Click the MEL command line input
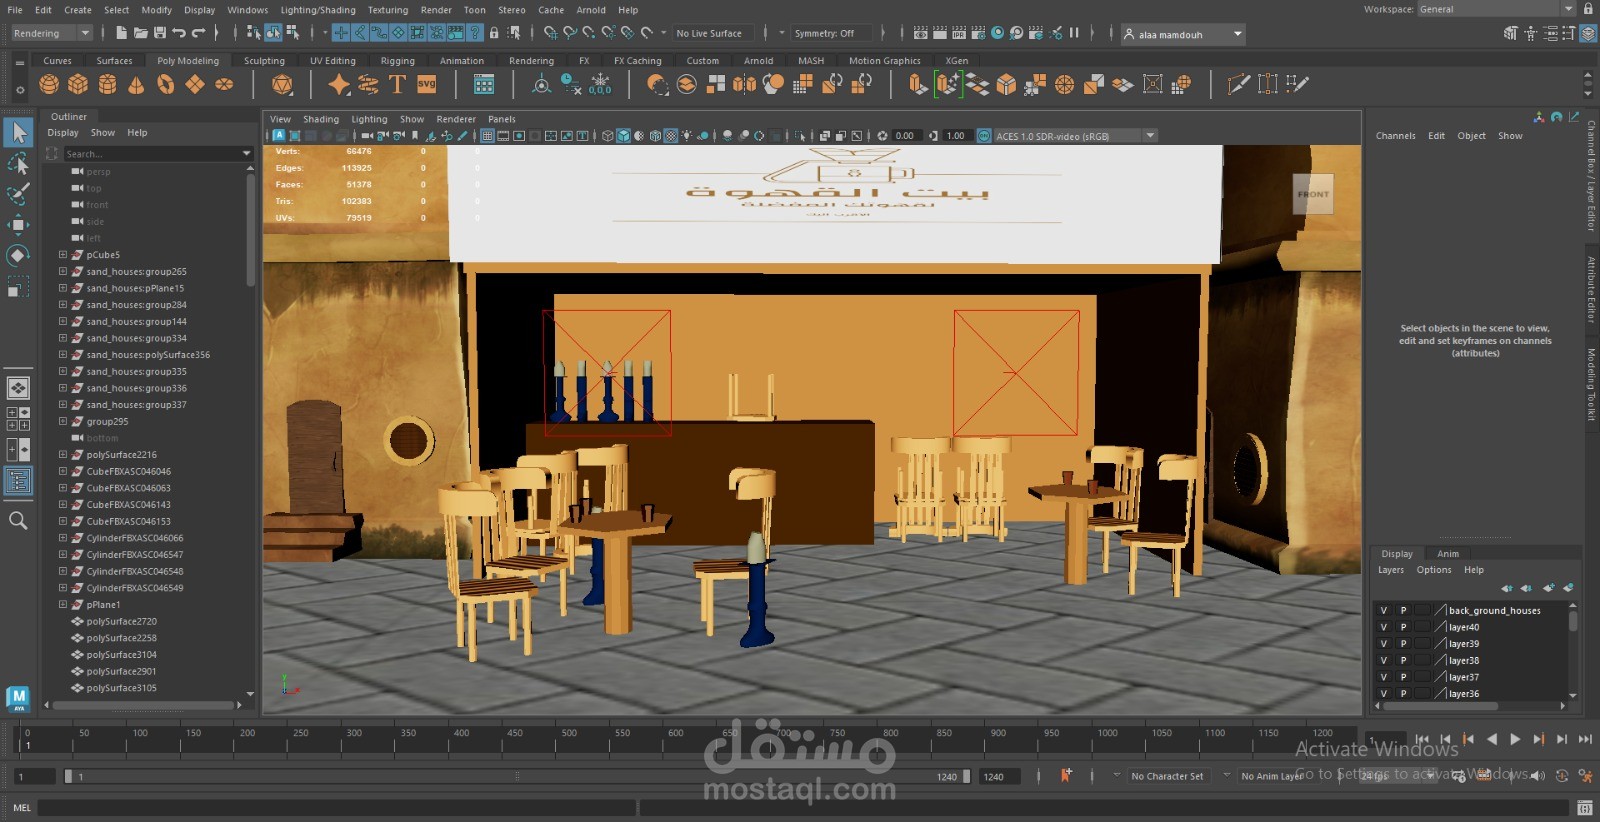Image resolution: width=1600 pixels, height=822 pixels. pos(337,807)
